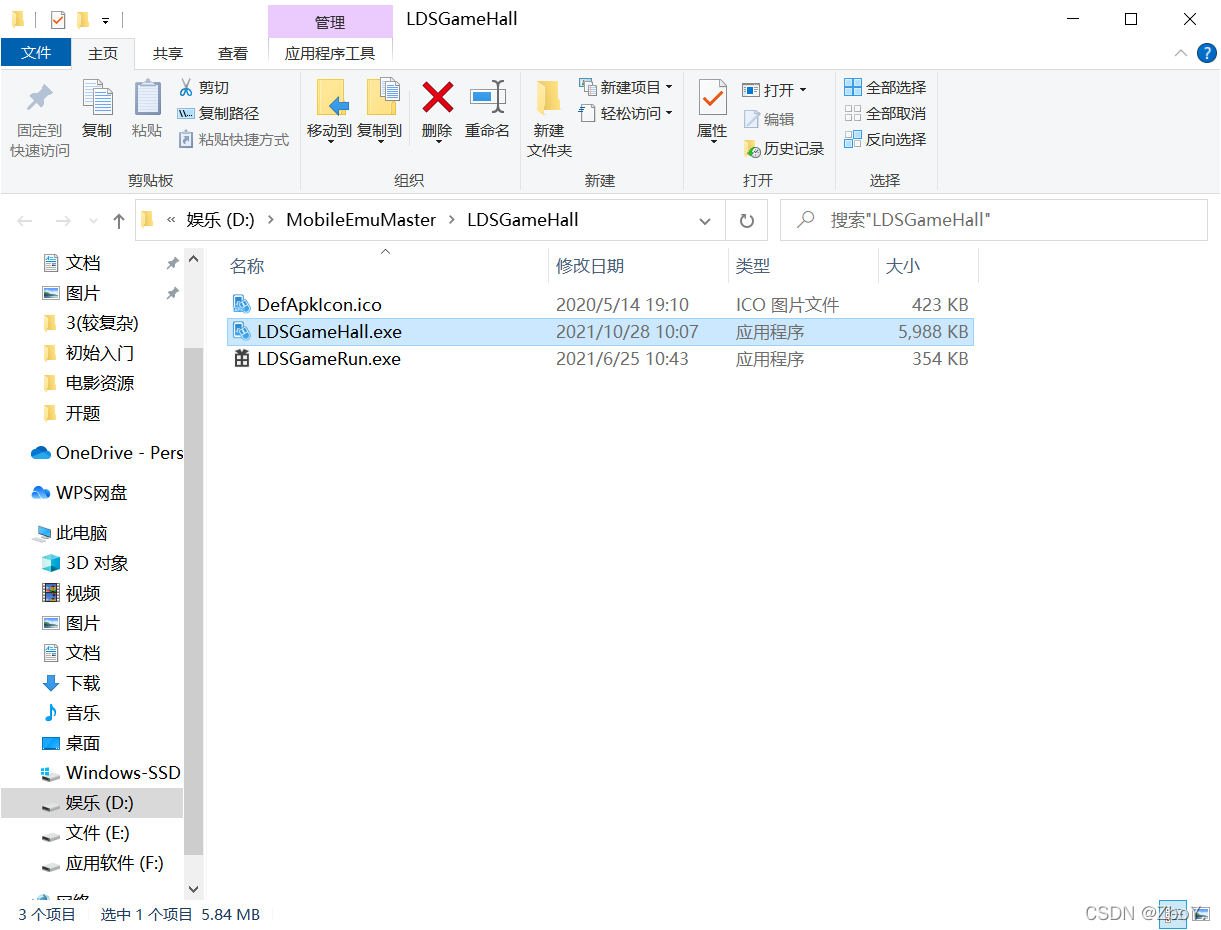Go up one folder level arrow

pyautogui.click(x=119, y=220)
